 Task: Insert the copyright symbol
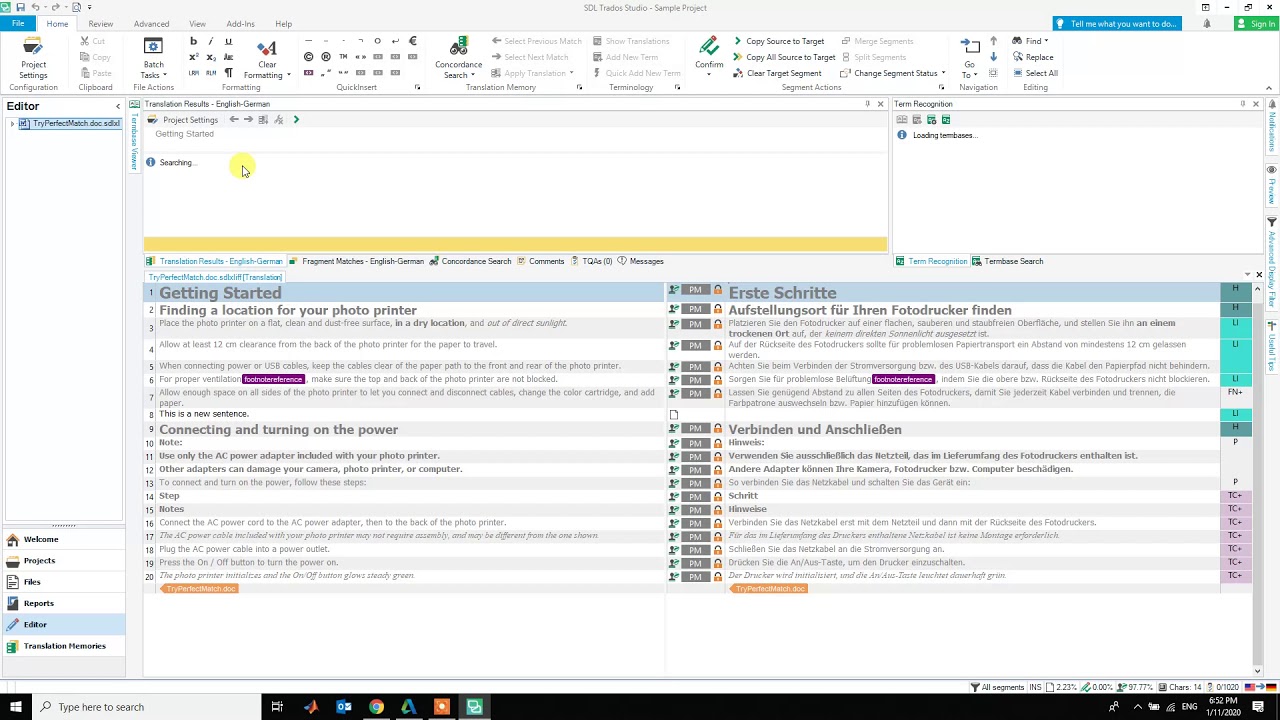[308, 57]
